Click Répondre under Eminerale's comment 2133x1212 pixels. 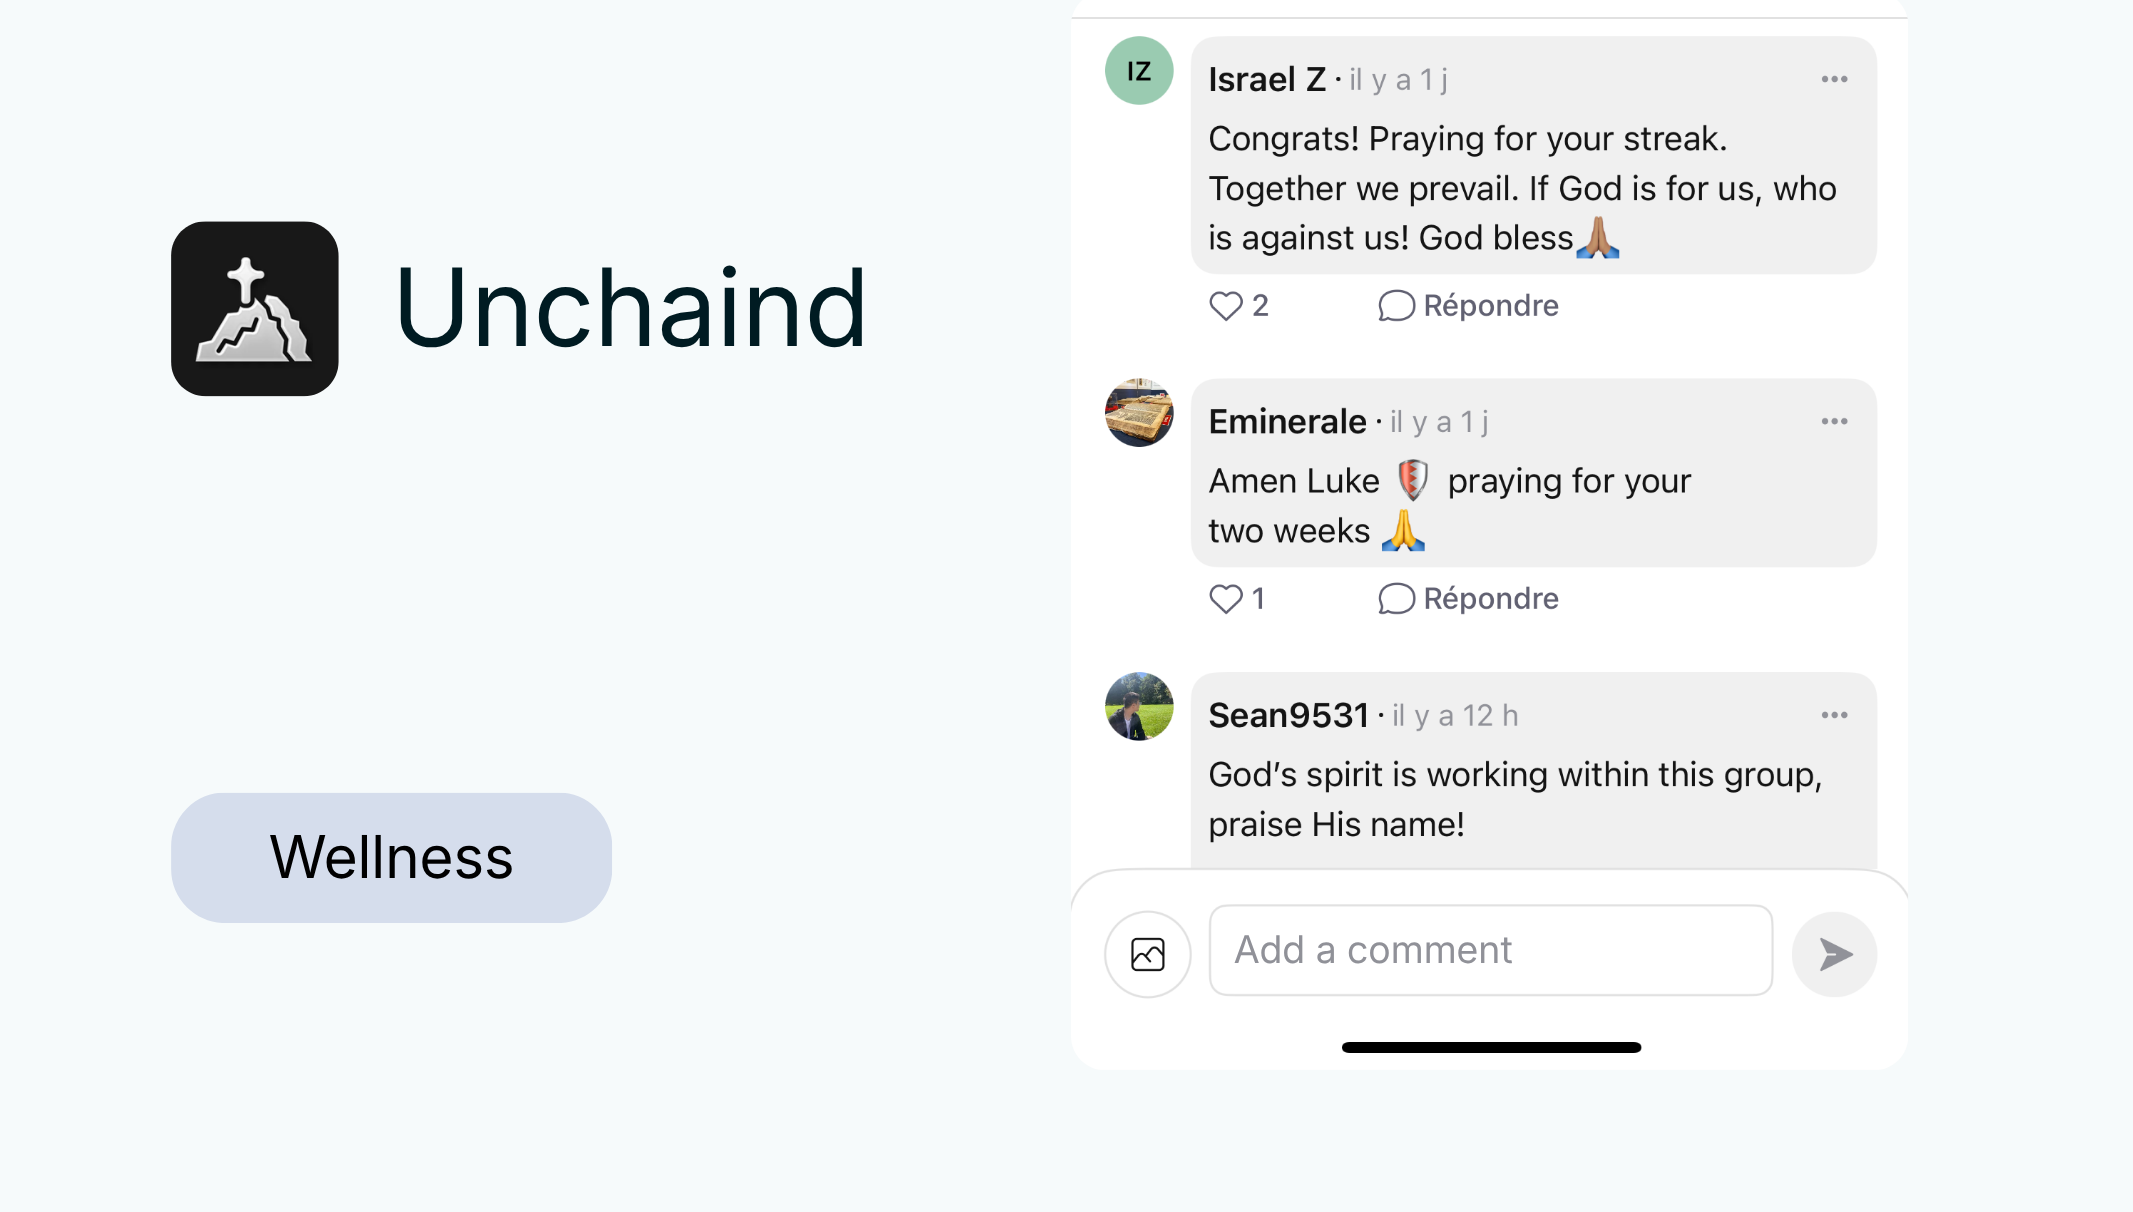pyautogui.click(x=1490, y=598)
